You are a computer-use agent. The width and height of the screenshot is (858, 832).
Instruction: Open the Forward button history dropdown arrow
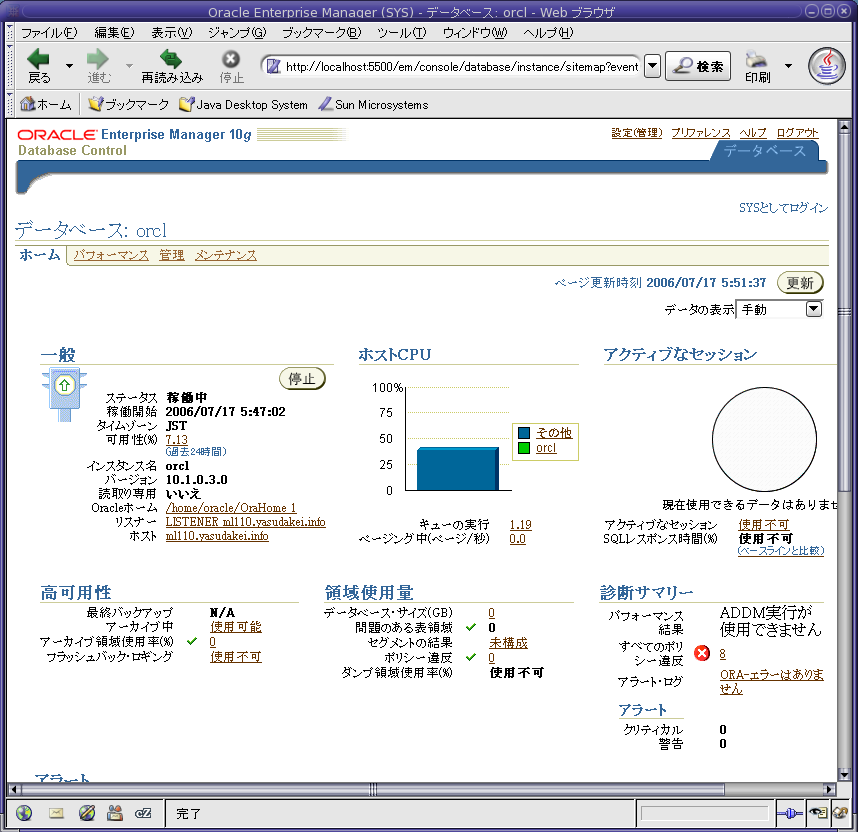tap(129, 66)
